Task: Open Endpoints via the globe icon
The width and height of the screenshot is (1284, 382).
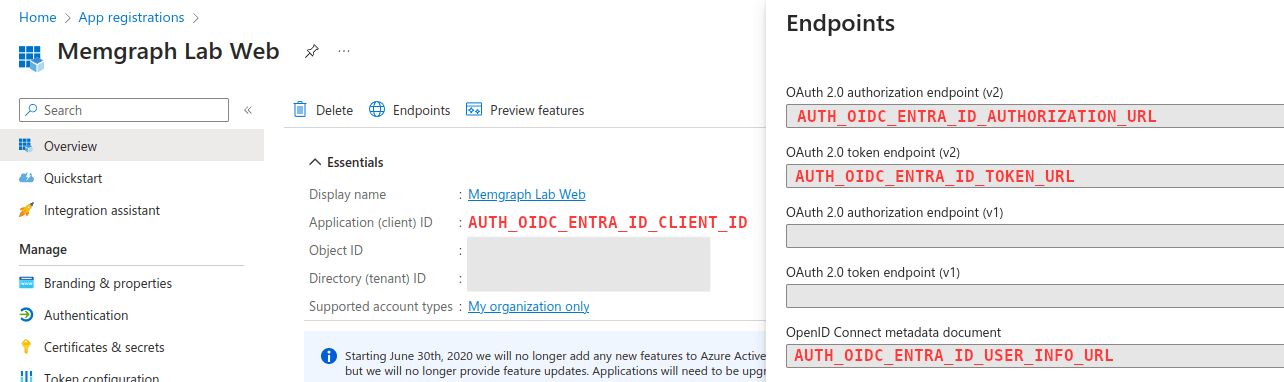Action: [x=377, y=110]
